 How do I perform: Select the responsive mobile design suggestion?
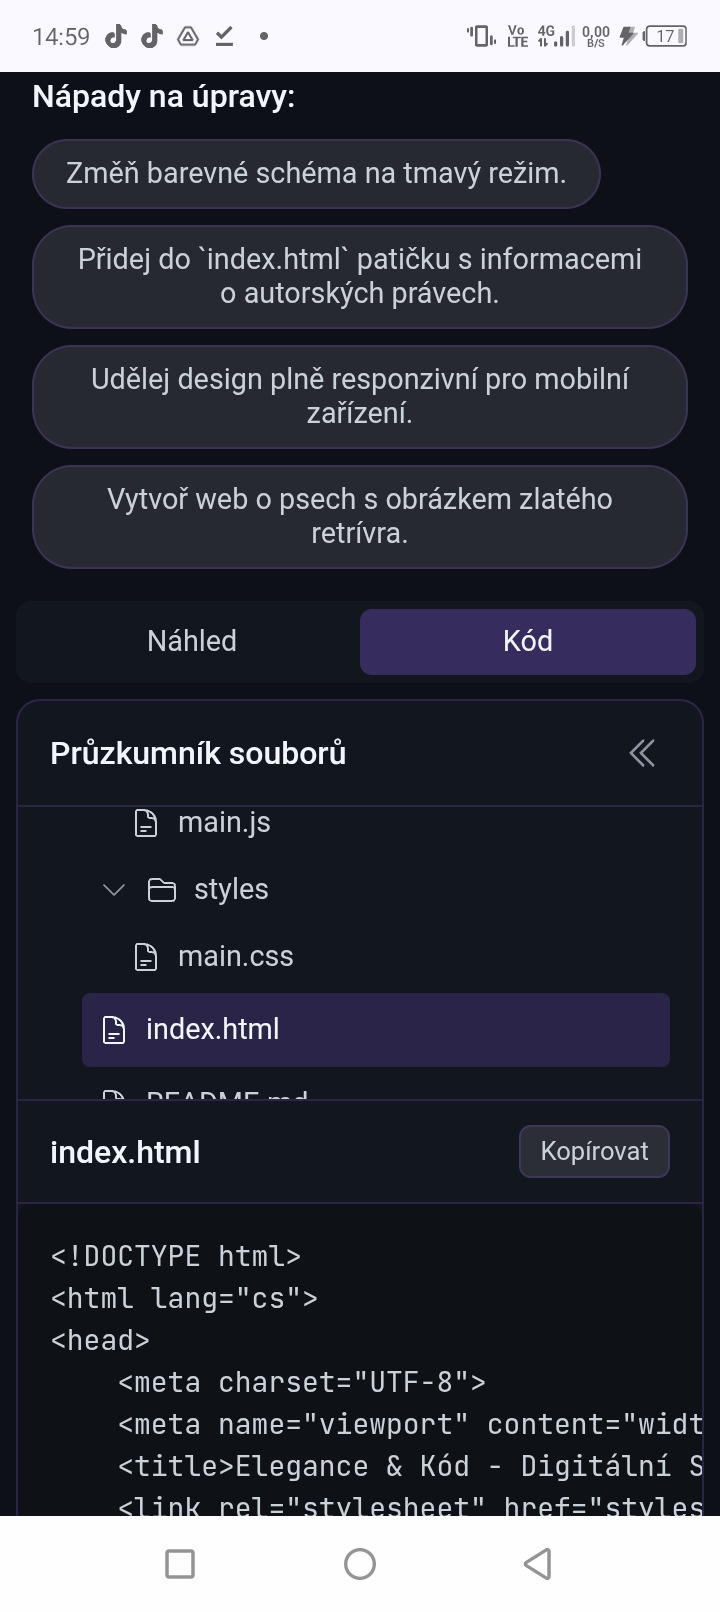[360, 396]
